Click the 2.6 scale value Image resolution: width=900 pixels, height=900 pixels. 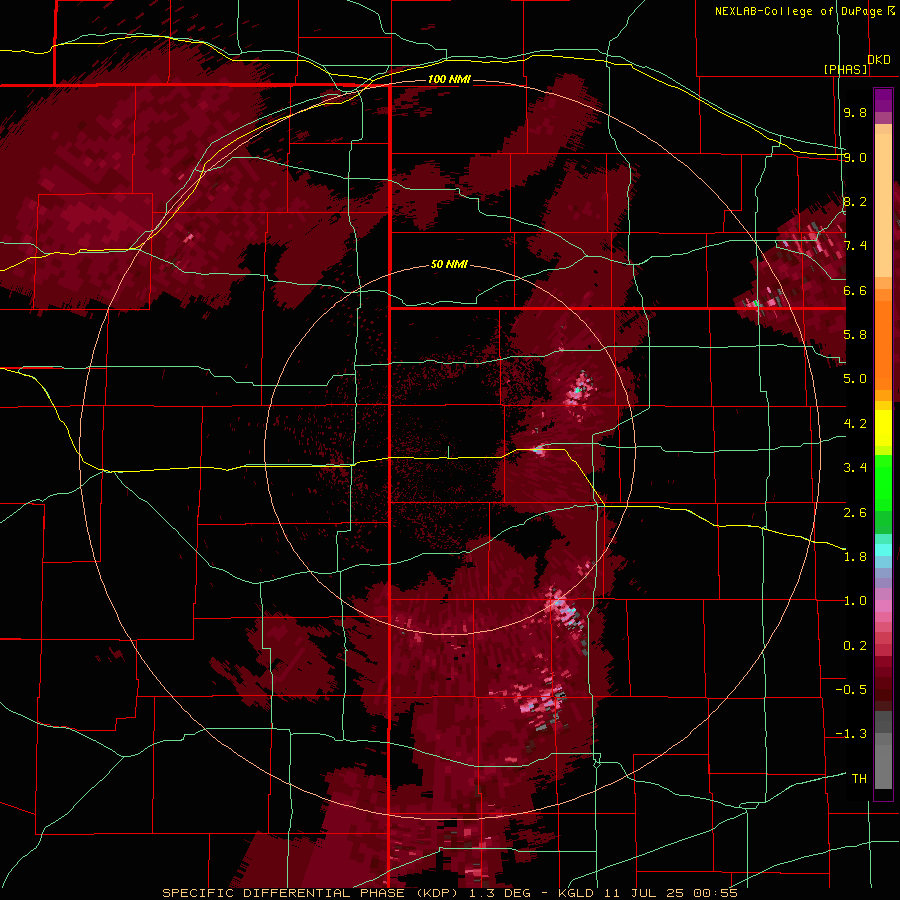pos(855,512)
